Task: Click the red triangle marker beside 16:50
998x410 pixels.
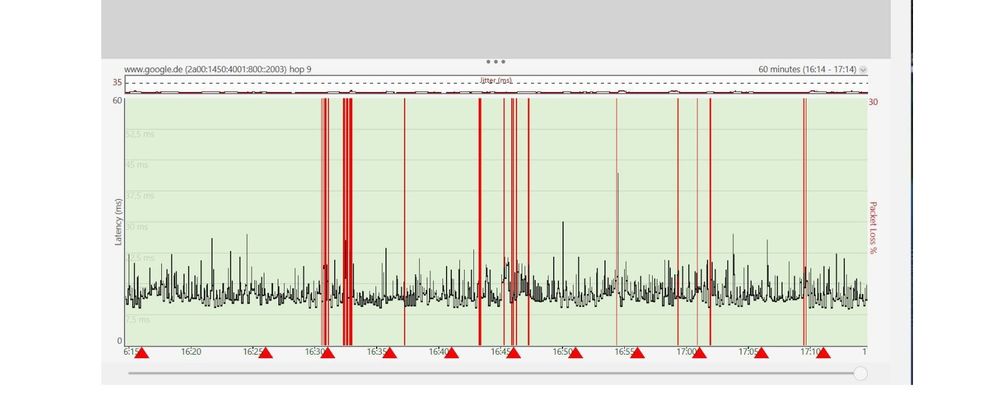Action: point(575,353)
